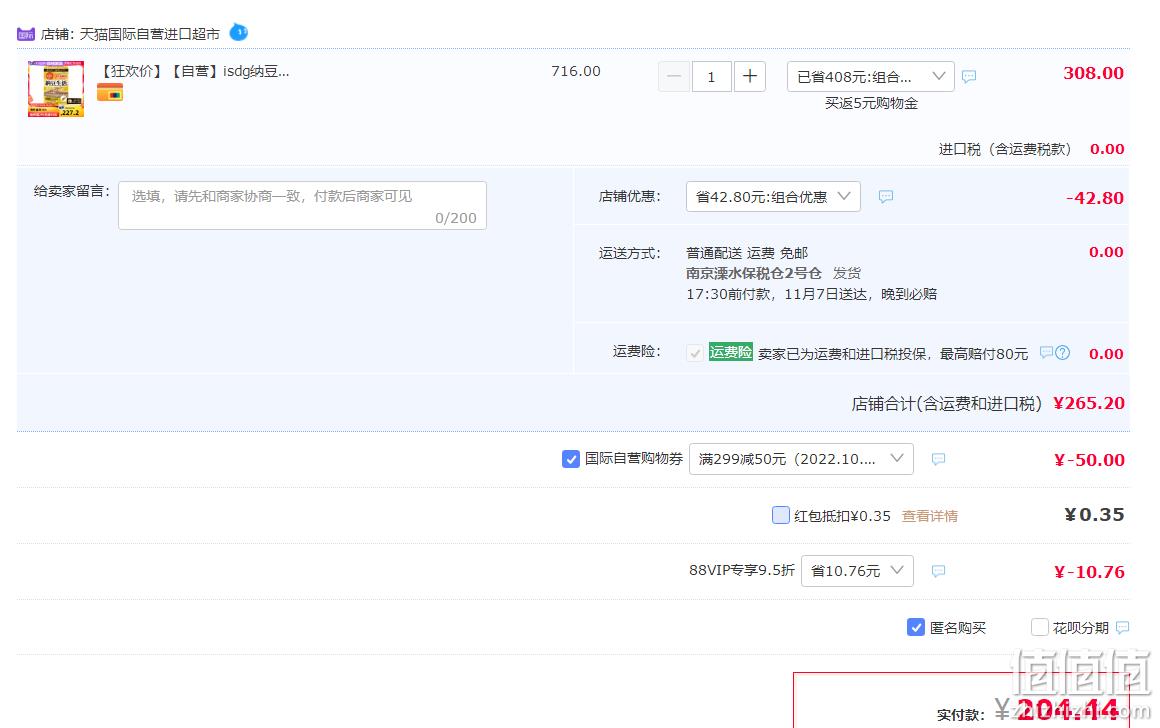Click the quantity input field showing 1
The height and width of the screenshot is (728, 1160).
click(x=712, y=76)
